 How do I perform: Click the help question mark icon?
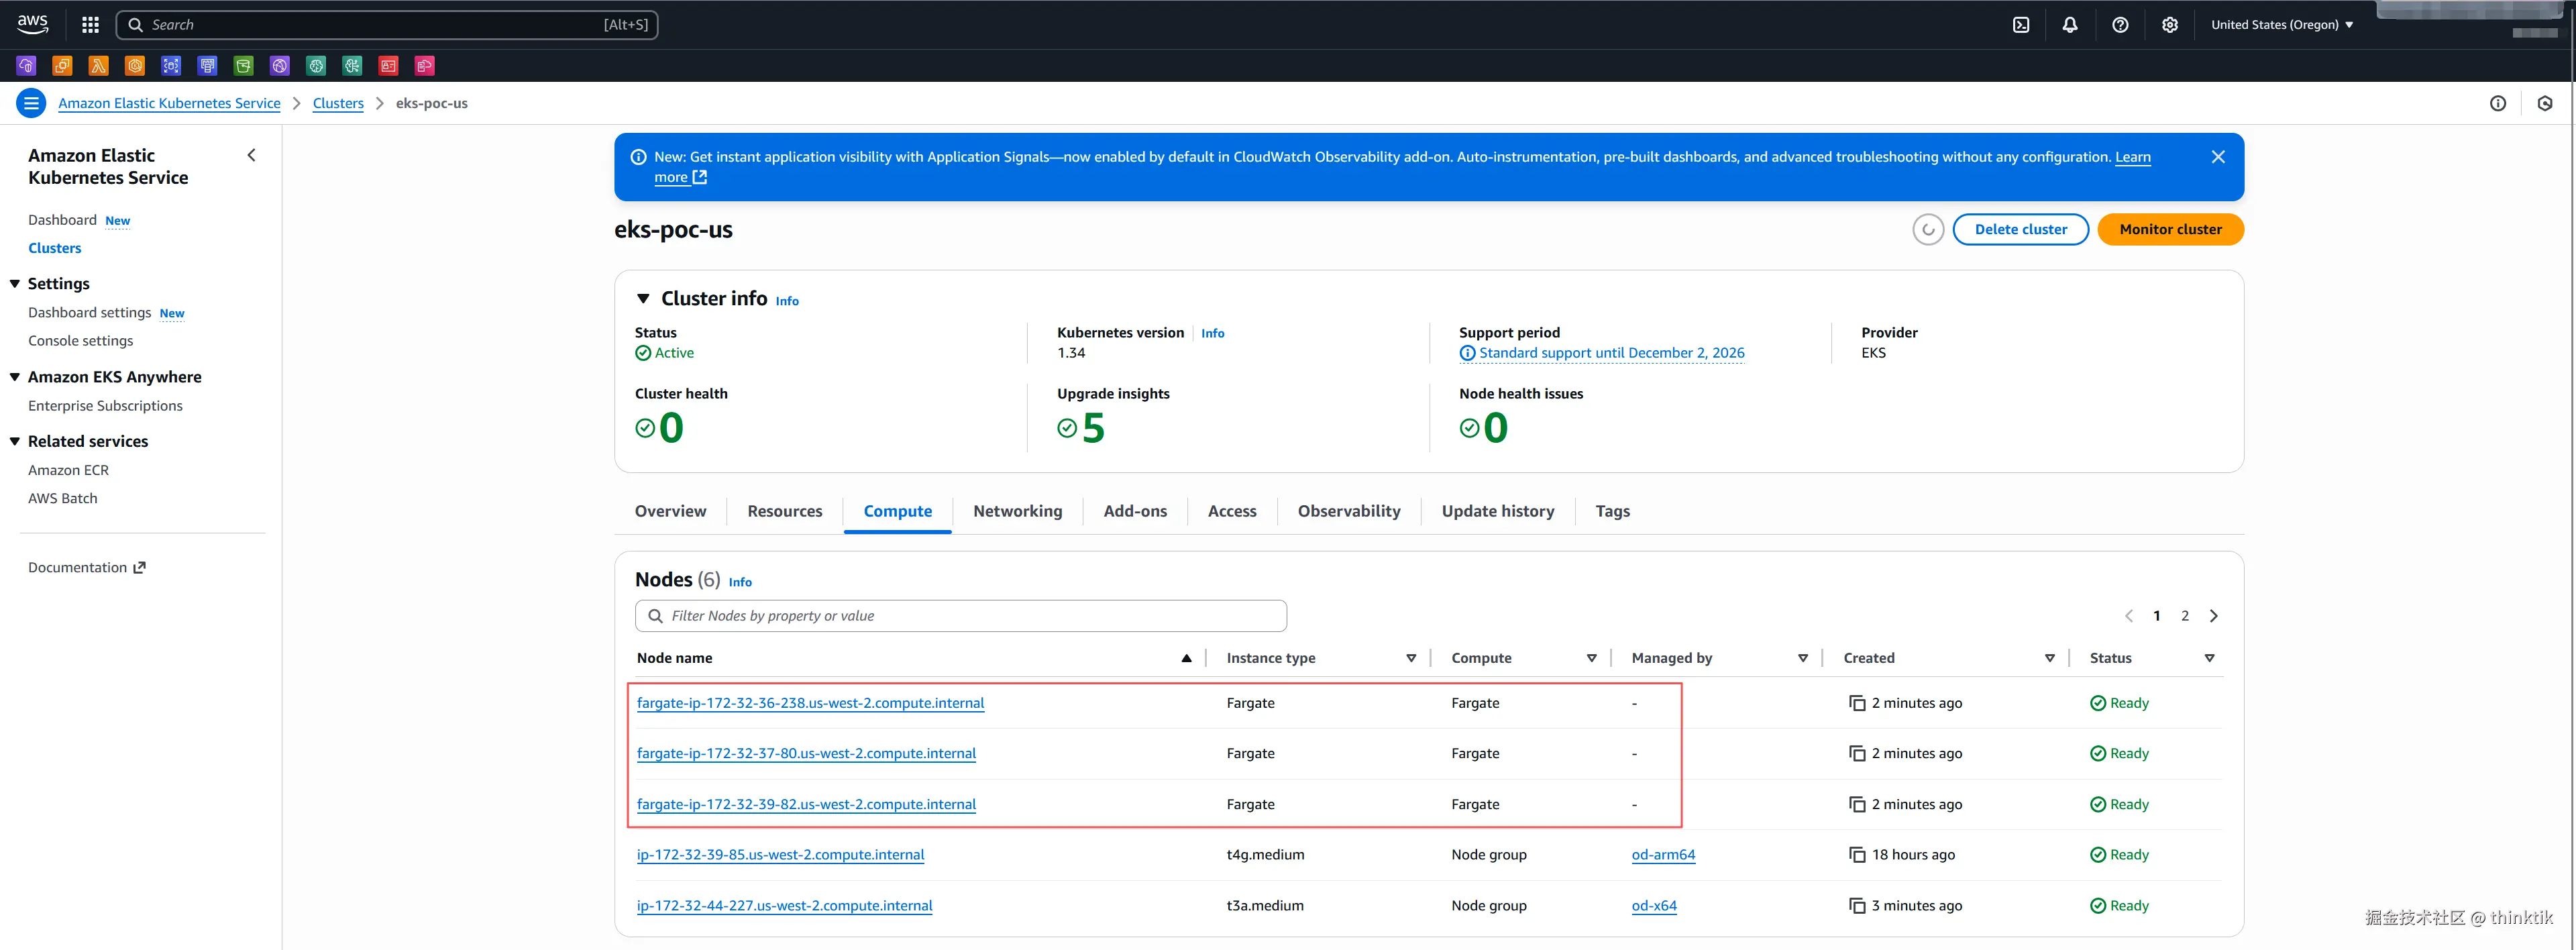(2120, 25)
